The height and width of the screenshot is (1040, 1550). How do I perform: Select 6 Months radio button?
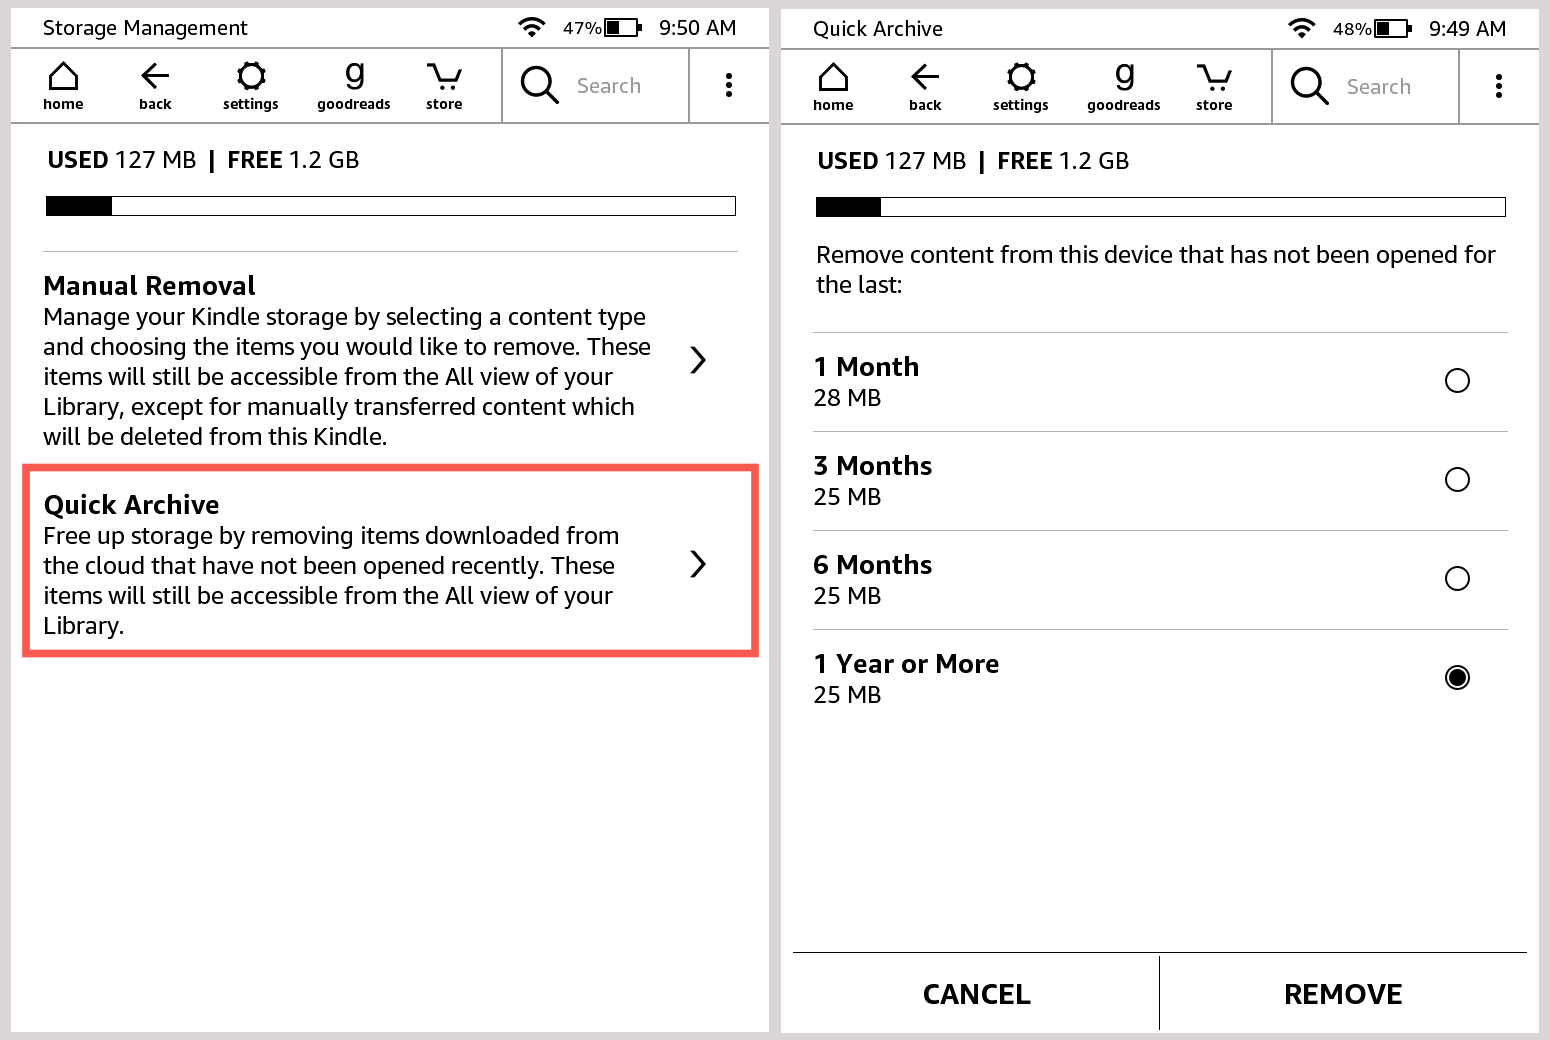(x=1457, y=578)
